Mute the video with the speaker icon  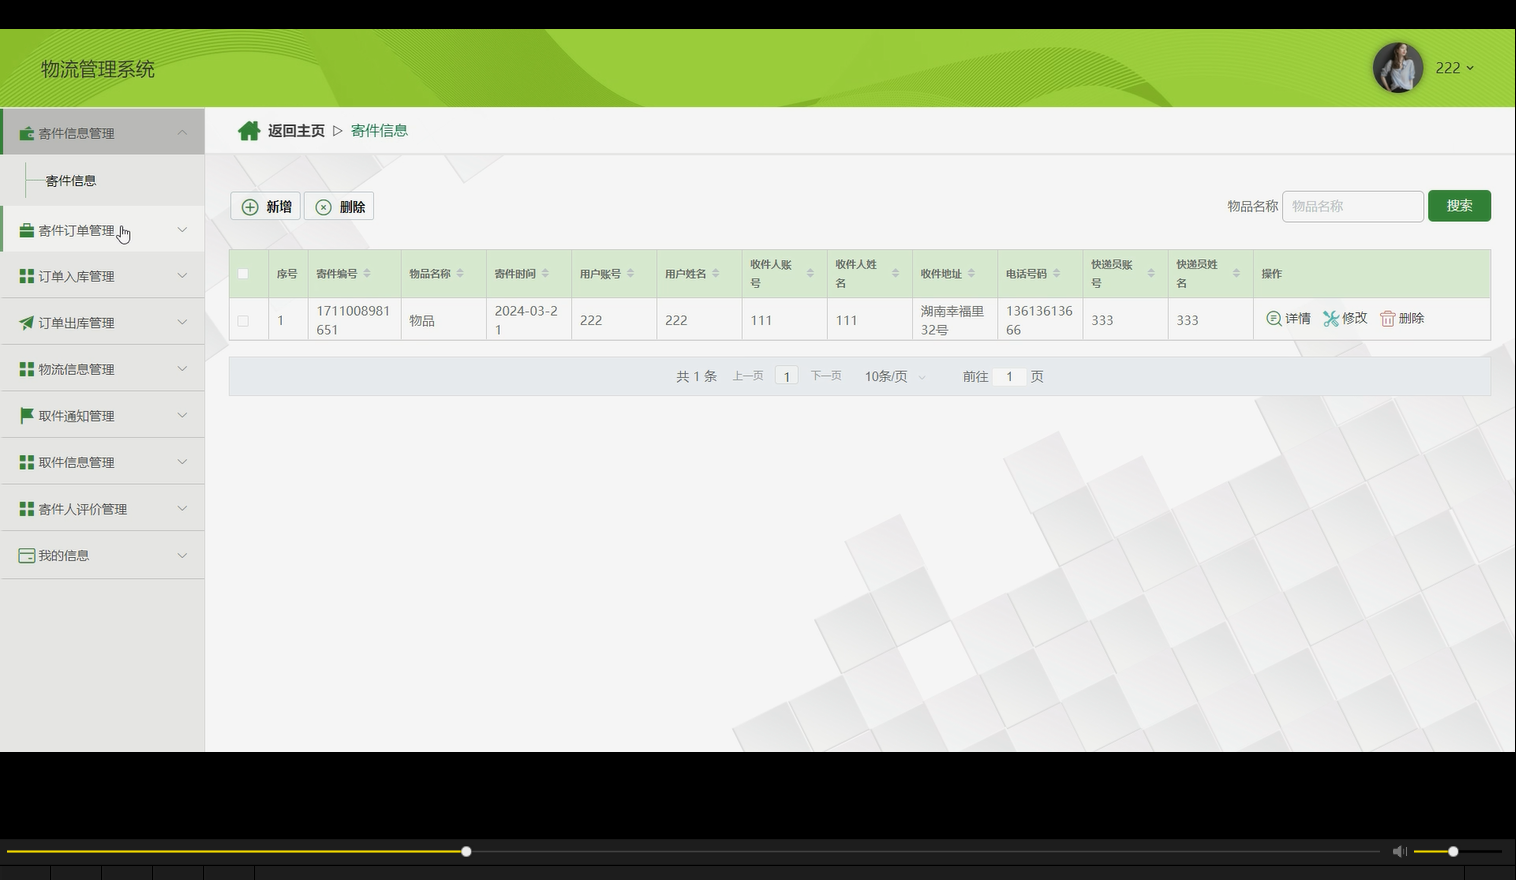click(1399, 851)
